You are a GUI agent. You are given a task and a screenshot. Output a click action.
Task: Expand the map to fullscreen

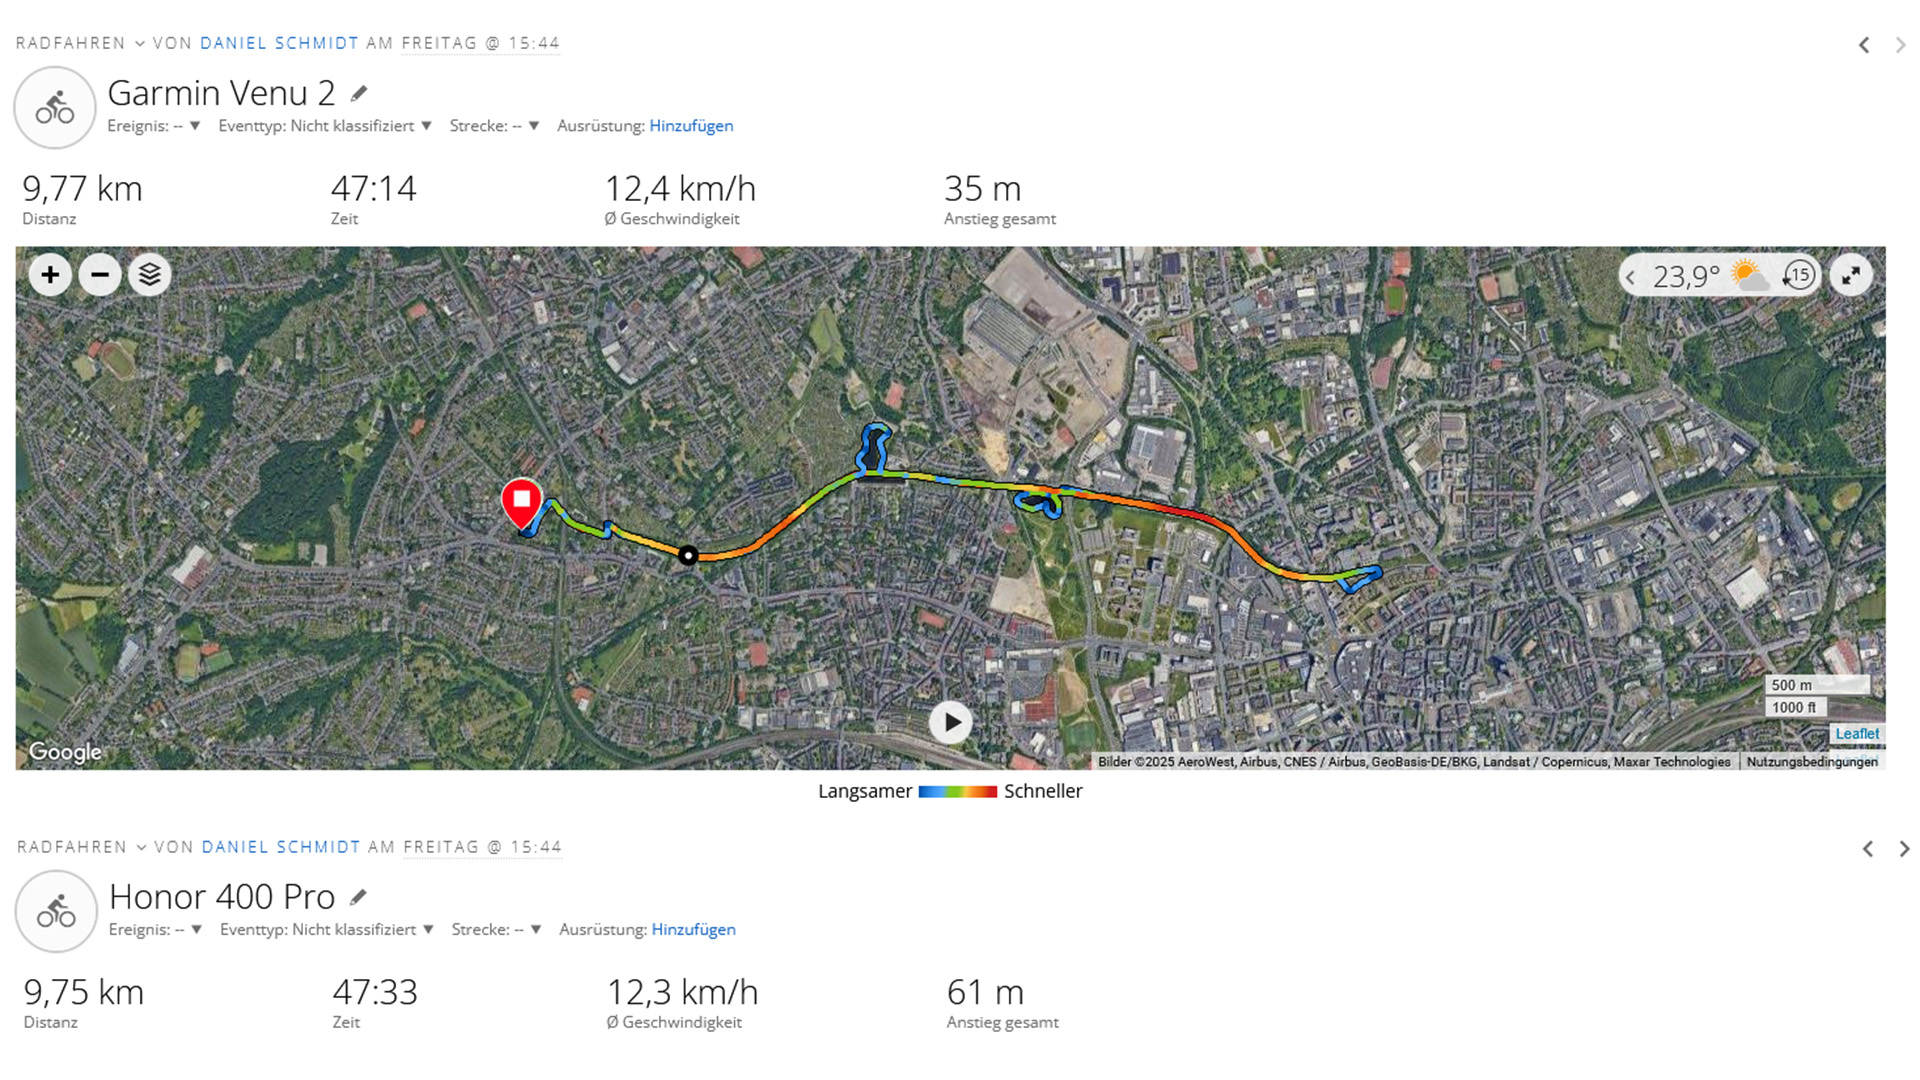[1851, 275]
